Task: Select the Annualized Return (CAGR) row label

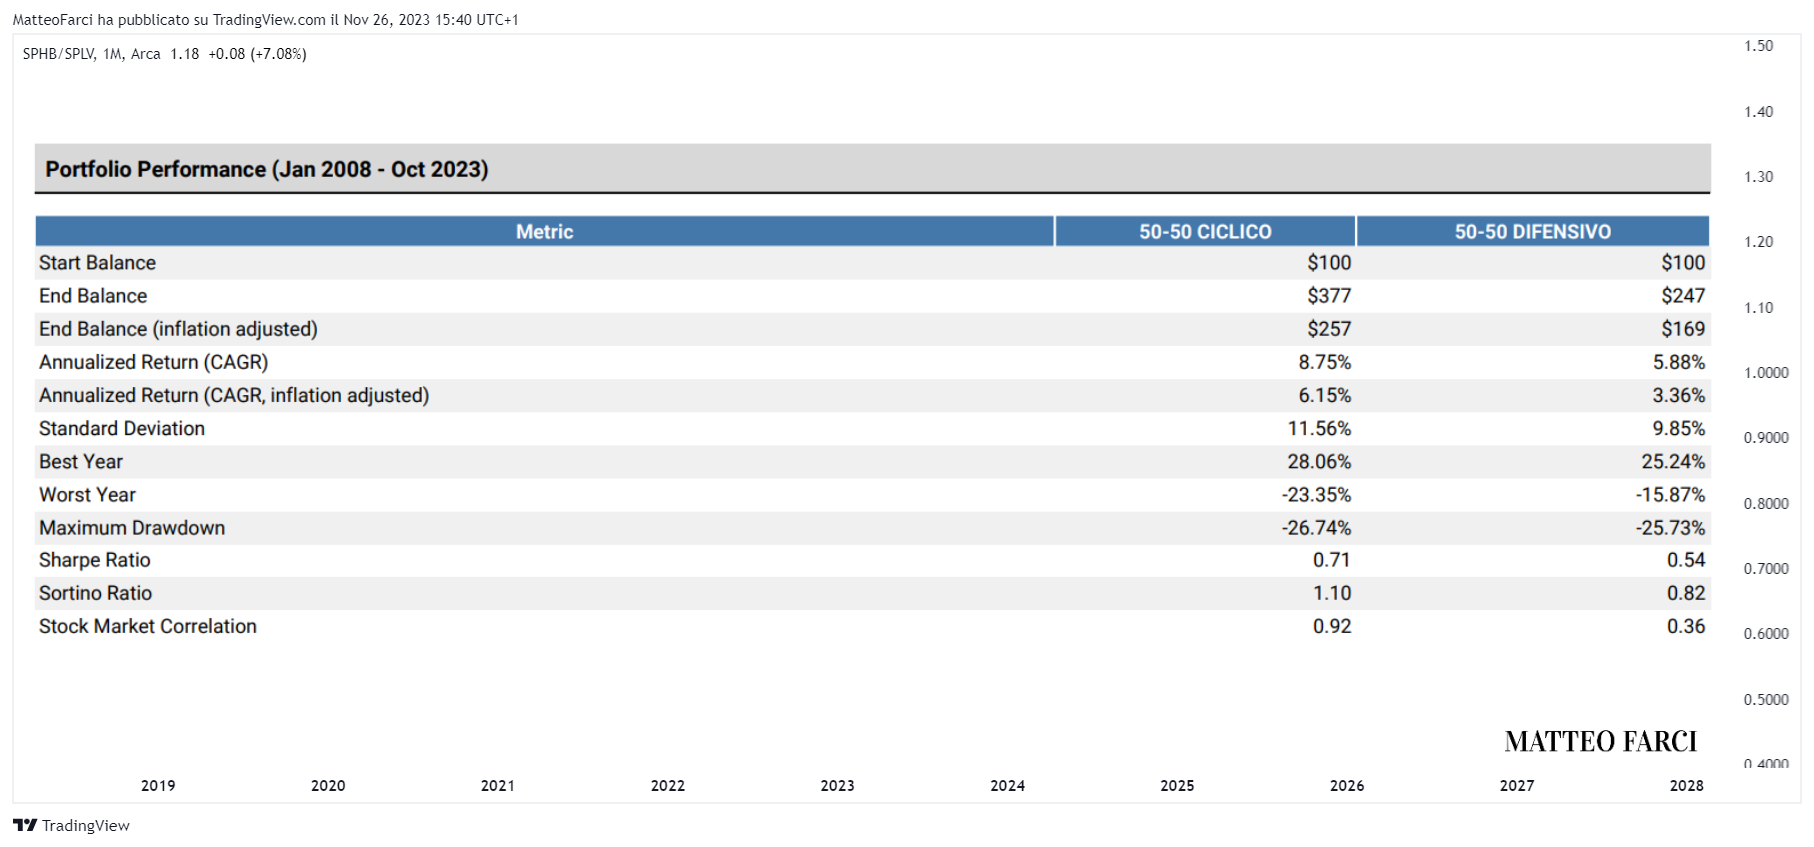Action: (x=154, y=362)
